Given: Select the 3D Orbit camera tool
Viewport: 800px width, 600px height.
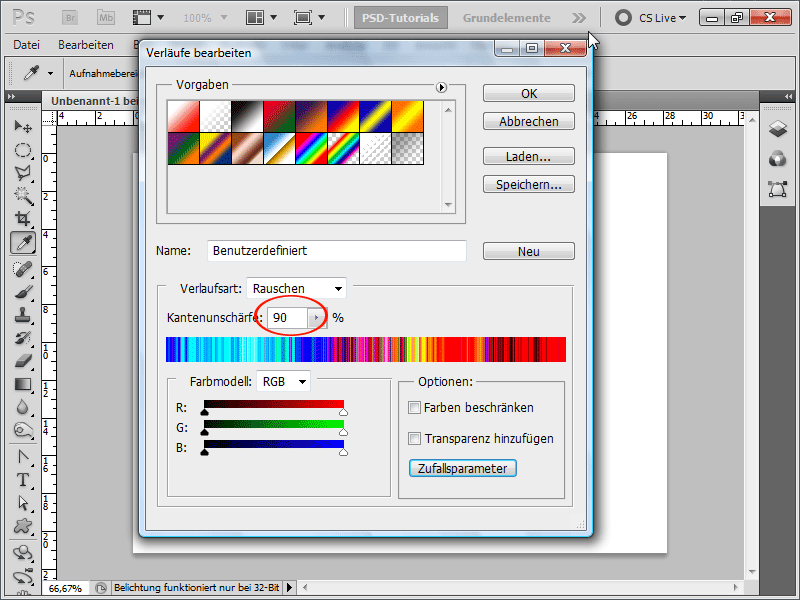Looking at the screenshot, I should [23, 577].
